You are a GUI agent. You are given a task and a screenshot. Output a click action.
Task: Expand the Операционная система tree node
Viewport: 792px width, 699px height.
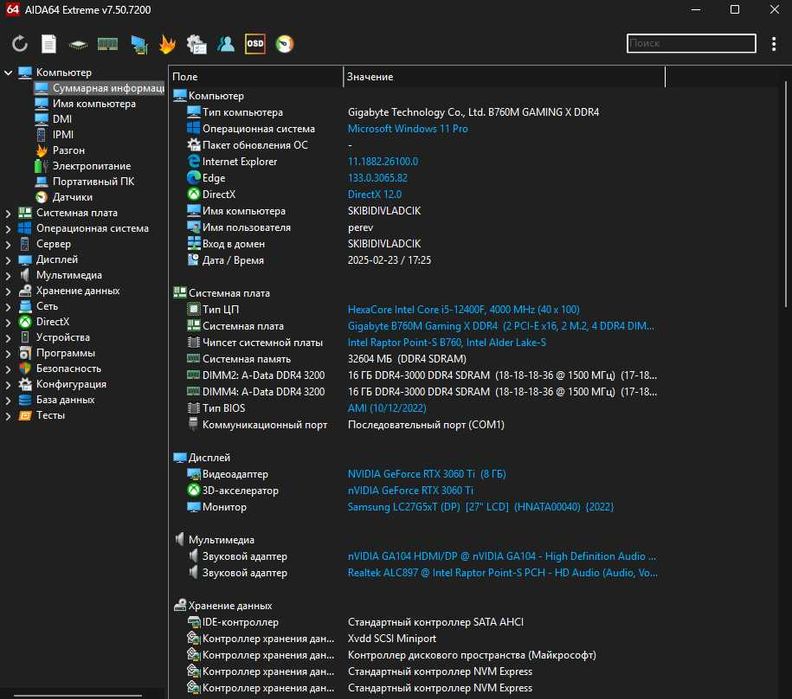[x=8, y=229]
